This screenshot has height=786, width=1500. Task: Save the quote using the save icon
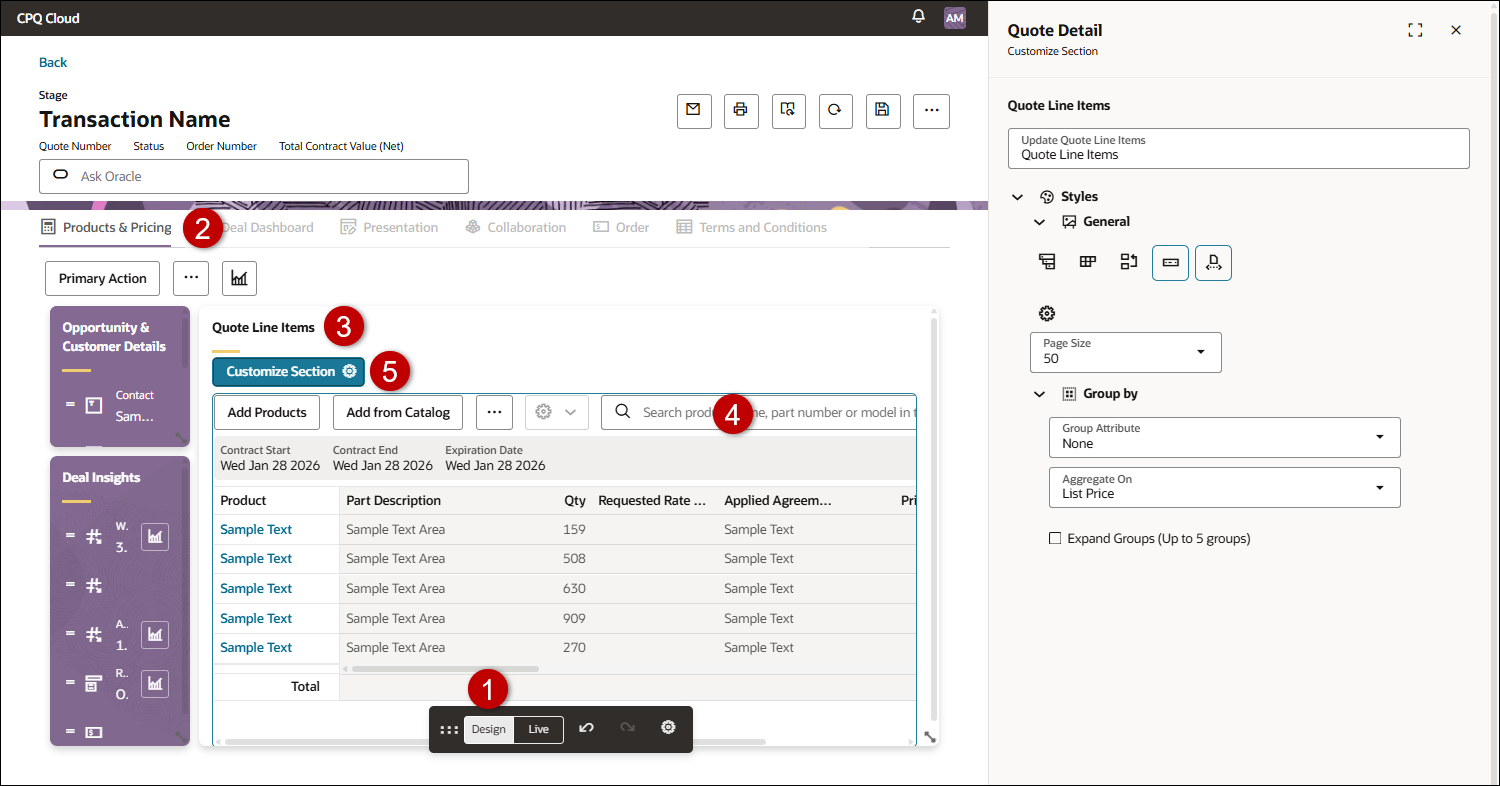tap(882, 111)
